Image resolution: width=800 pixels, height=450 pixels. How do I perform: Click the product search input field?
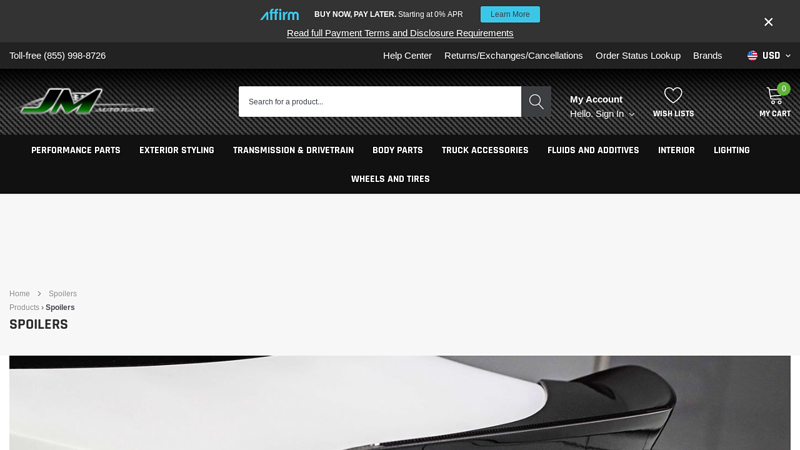pos(380,101)
